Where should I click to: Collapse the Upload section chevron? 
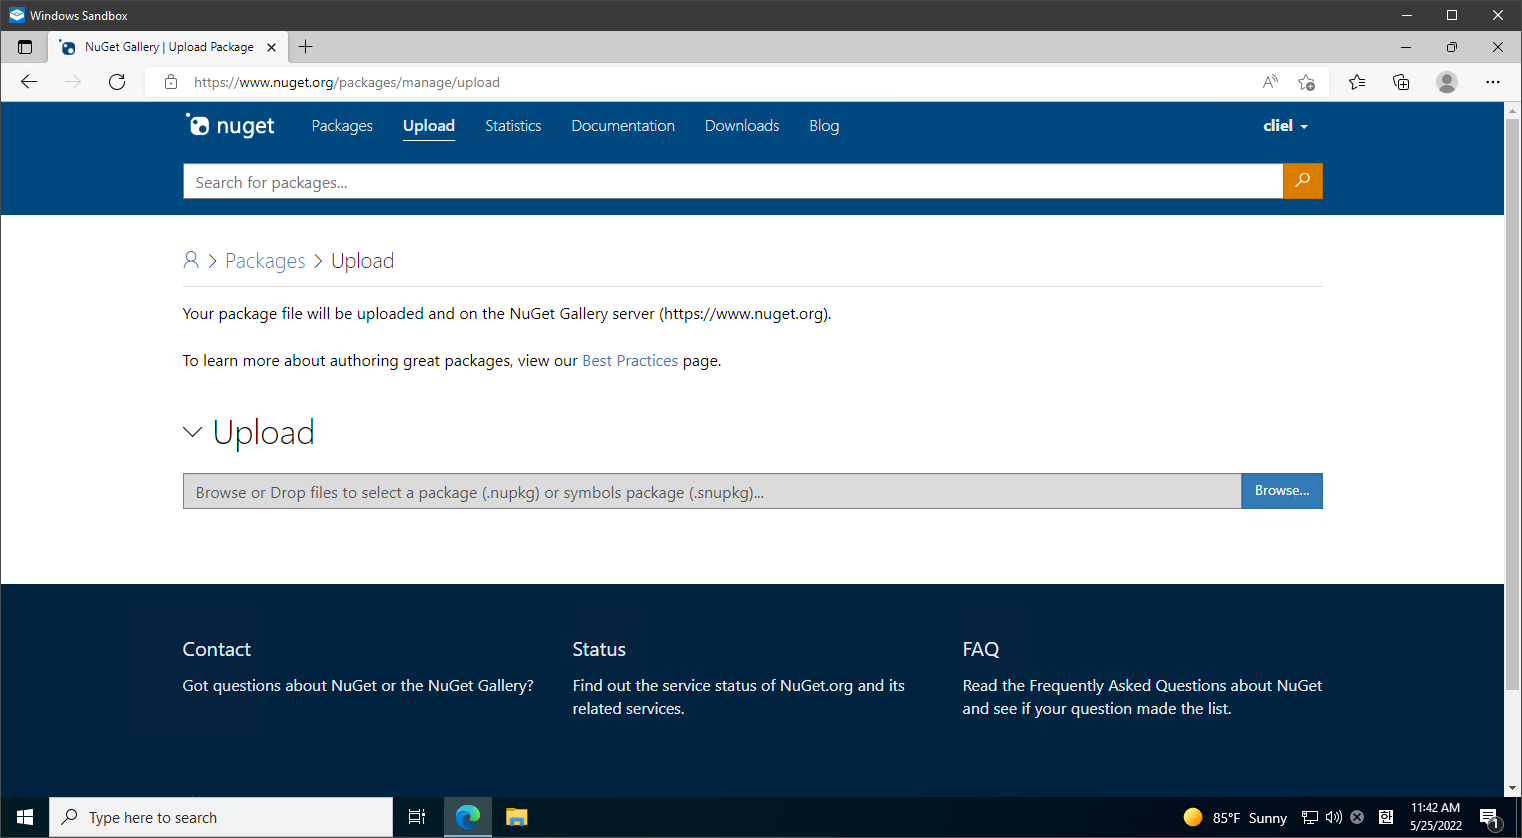[x=192, y=432]
